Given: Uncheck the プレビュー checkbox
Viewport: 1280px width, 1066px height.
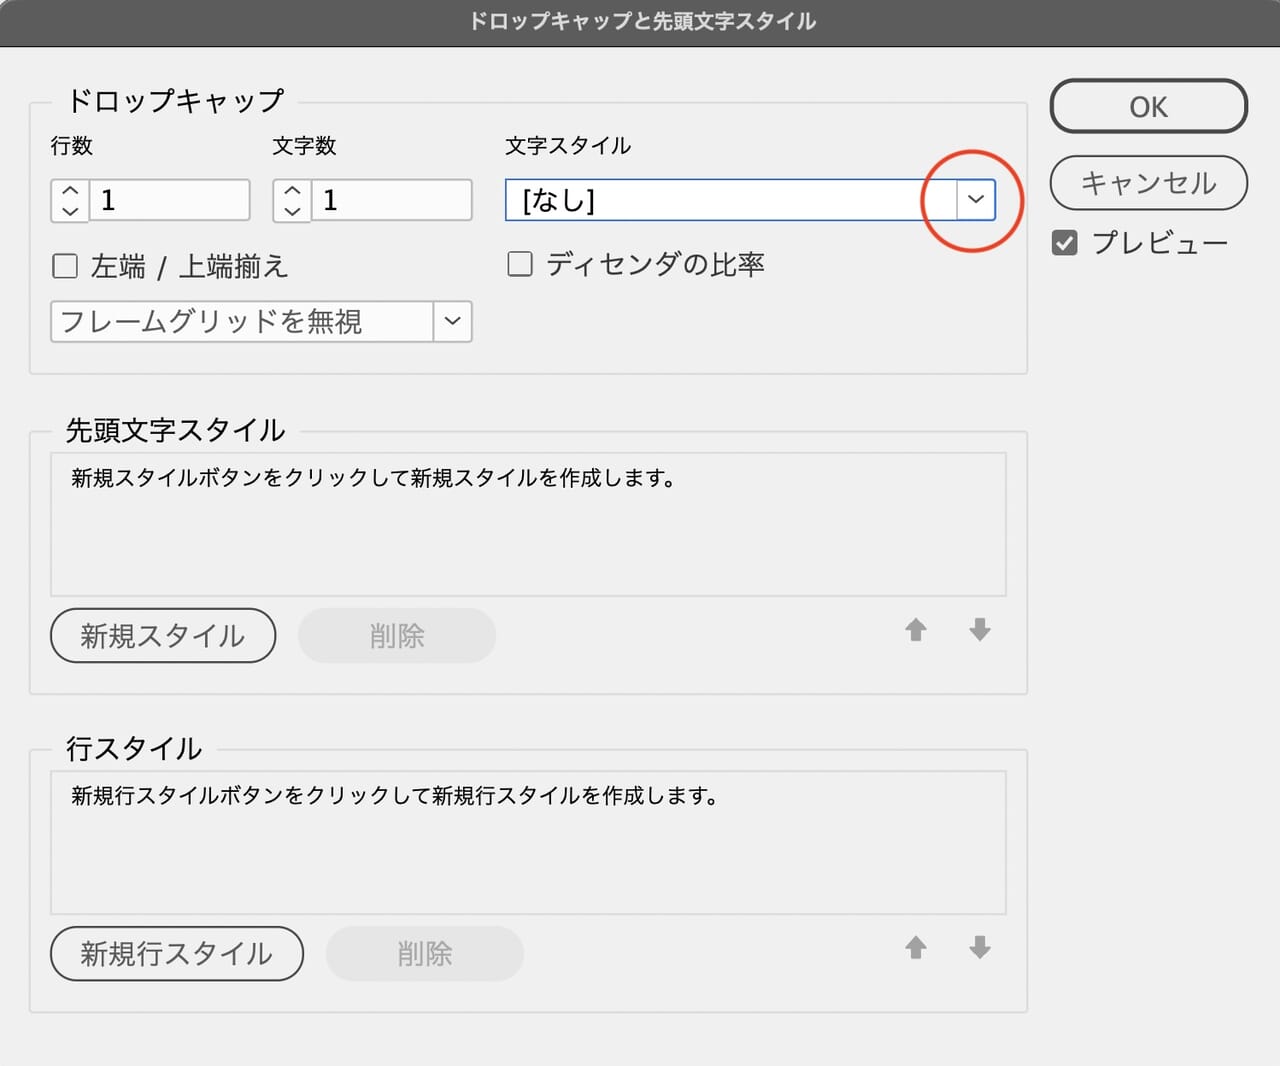Looking at the screenshot, I should tap(1065, 243).
